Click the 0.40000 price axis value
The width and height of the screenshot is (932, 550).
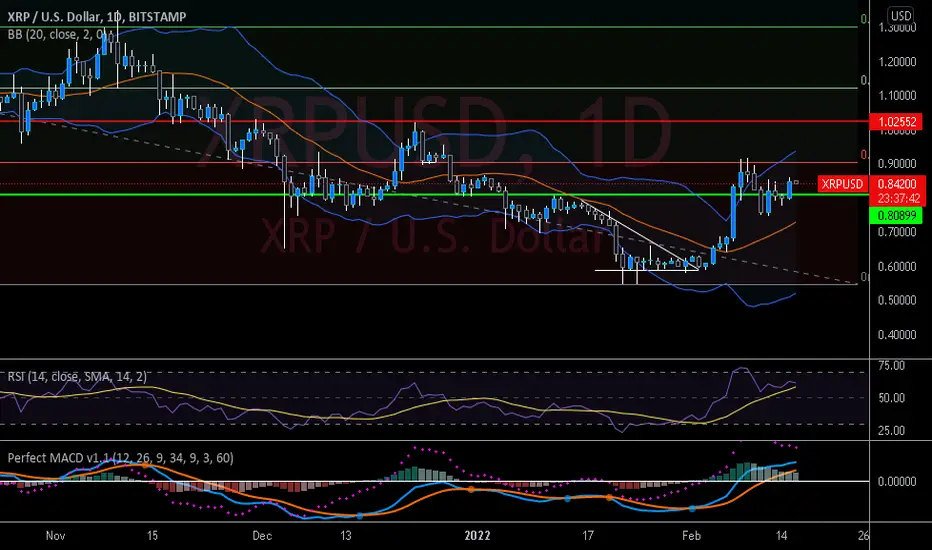(897, 335)
